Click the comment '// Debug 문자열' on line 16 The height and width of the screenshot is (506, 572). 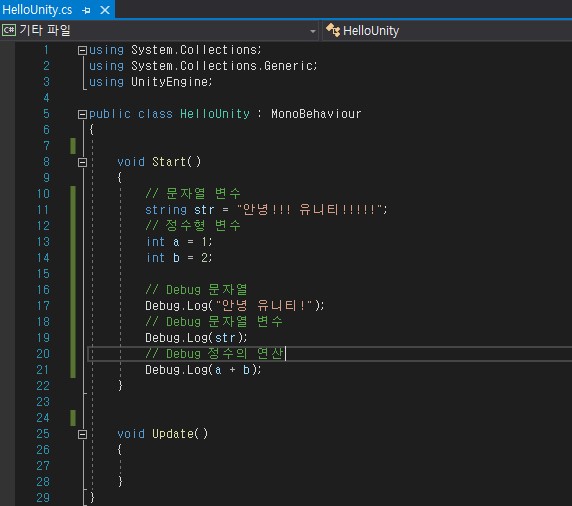(196, 290)
